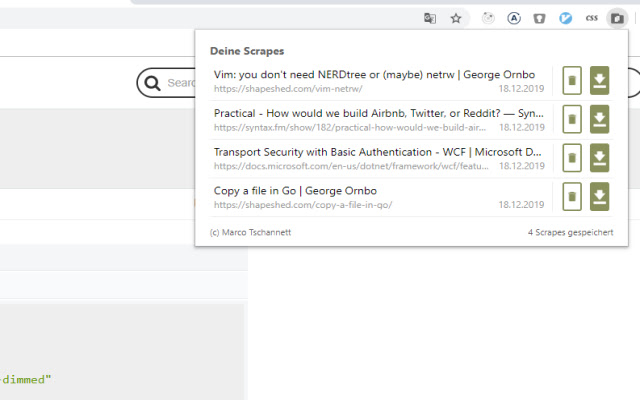640x400 pixels.
Task: Click the syntax.fm/show/182 URL
Action: [x=350, y=127]
